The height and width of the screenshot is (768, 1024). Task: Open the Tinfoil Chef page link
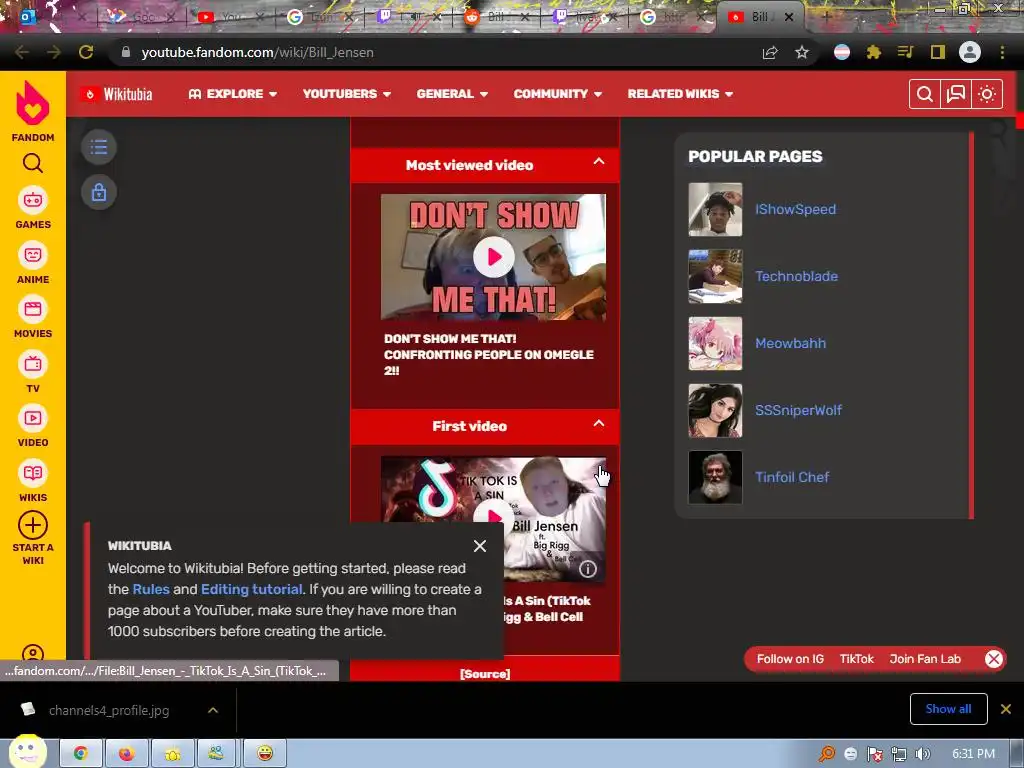click(x=792, y=477)
